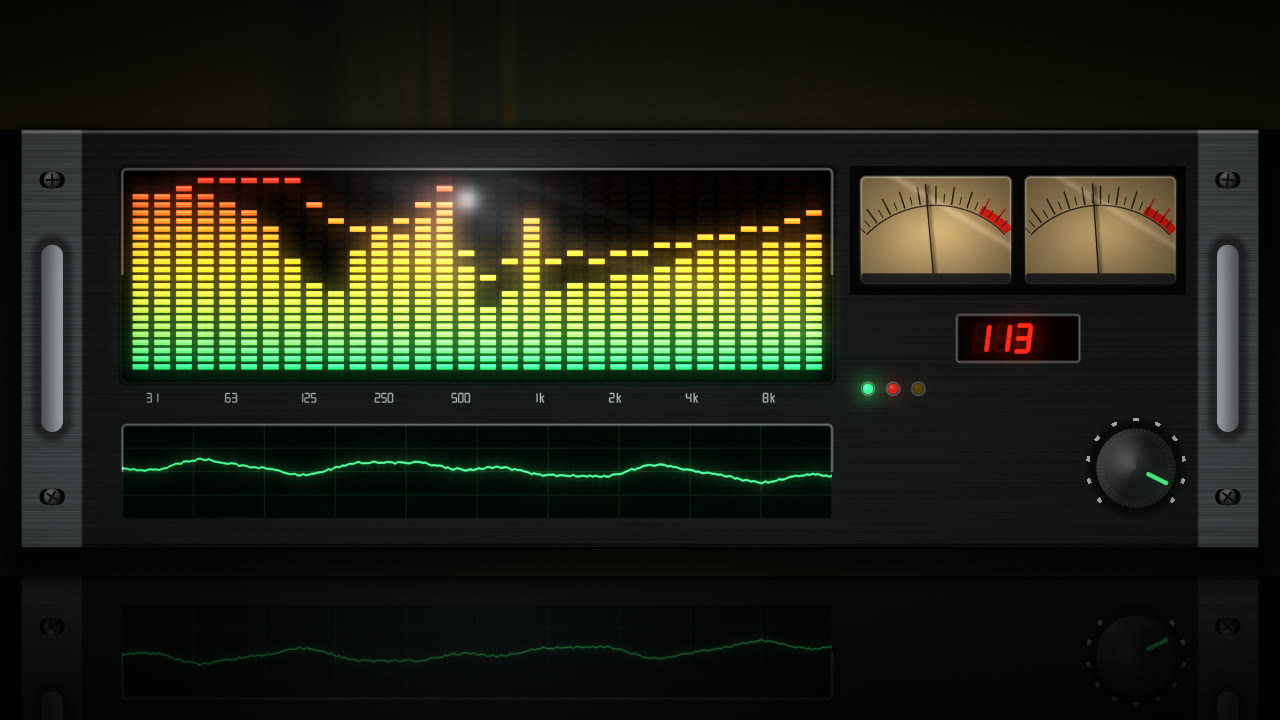This screenshot has height=720, width=1280.
Task: Click the 31 frequency label
Action: (x=153, y=398)
